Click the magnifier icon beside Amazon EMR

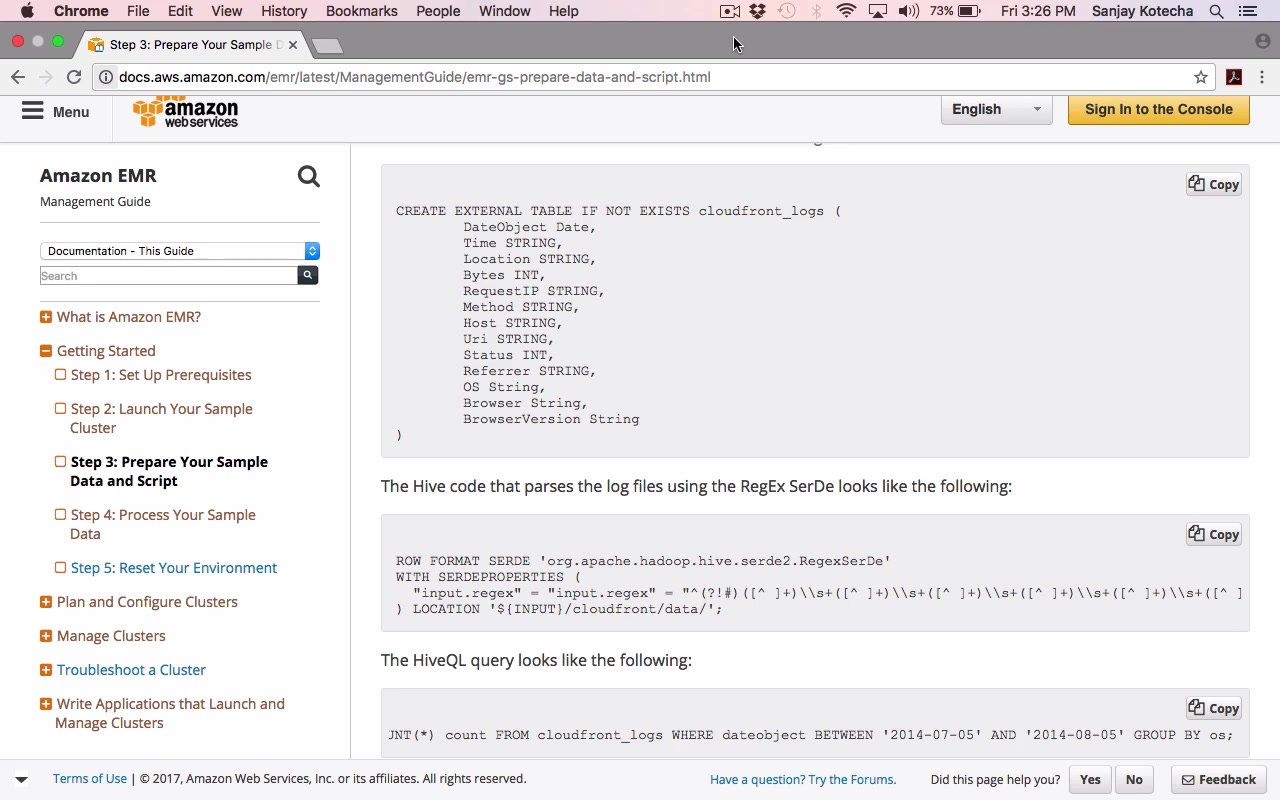[x=308, y=177]
